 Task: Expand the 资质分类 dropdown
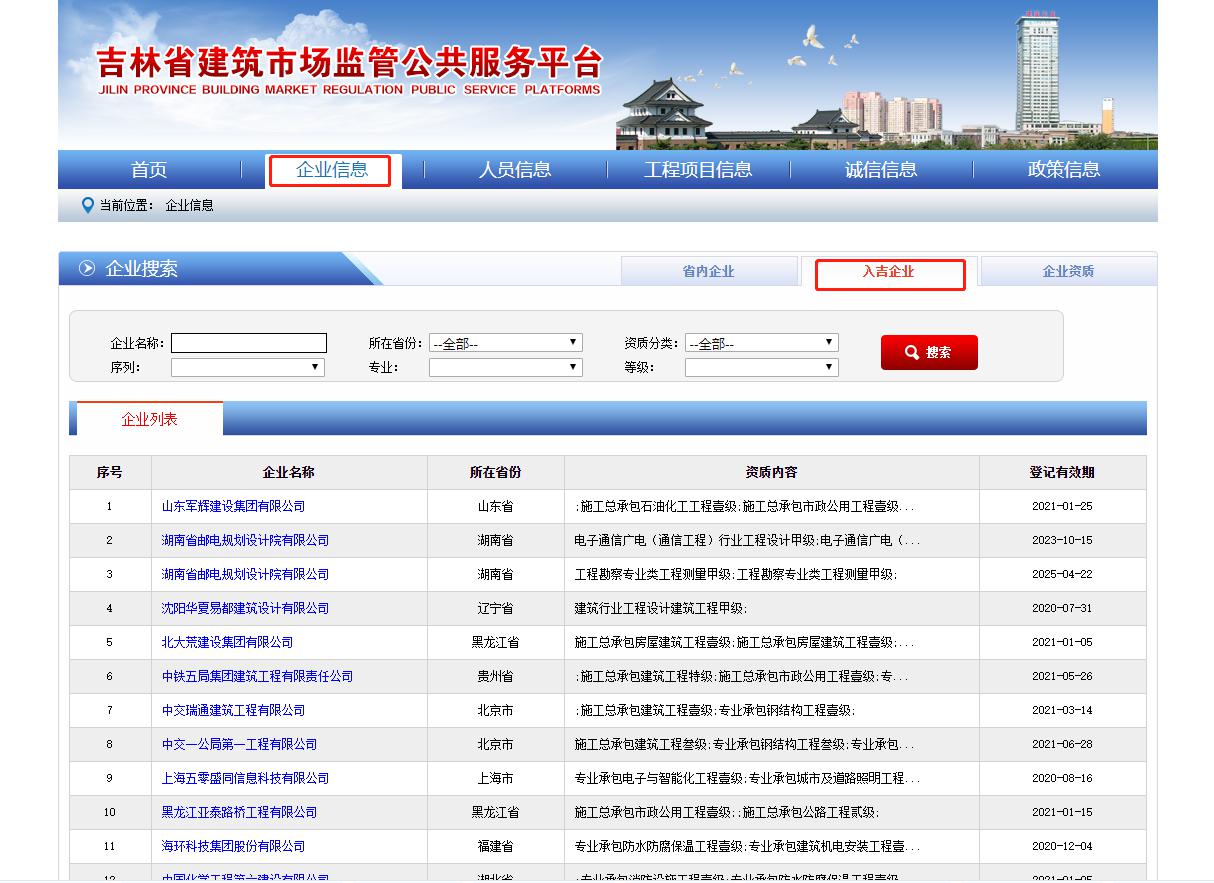click(x=761, y=343)
